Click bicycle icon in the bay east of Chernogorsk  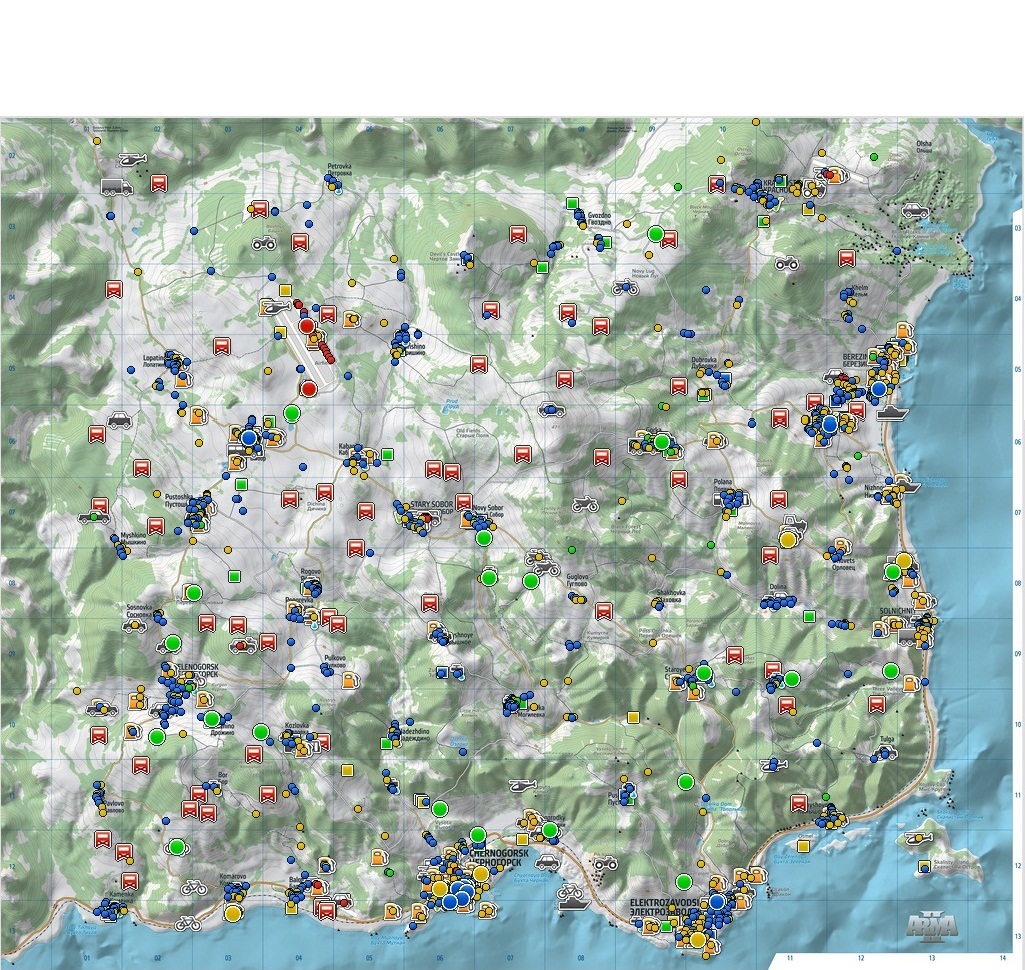click(570, 891)
